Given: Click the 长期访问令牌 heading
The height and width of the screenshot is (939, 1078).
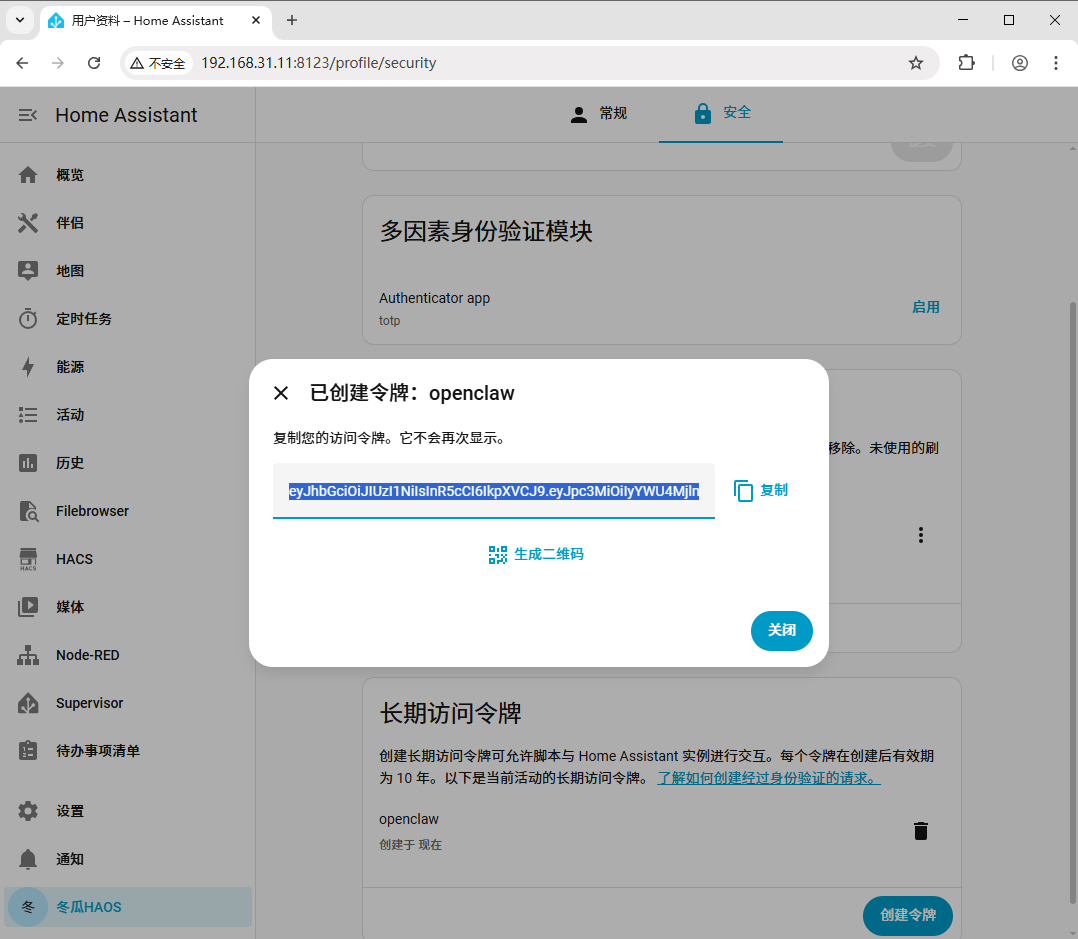Looking at the screenshot, I should tap(450, 714).
